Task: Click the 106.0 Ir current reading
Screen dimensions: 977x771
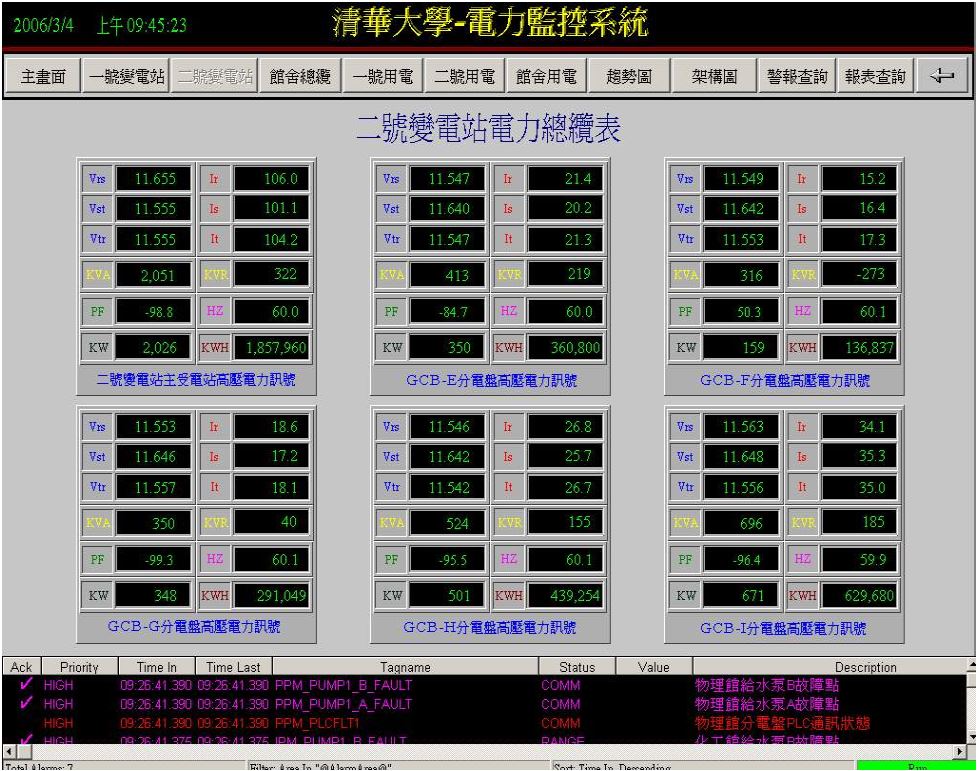Action: pyautogui.click(x=271, y=178)
